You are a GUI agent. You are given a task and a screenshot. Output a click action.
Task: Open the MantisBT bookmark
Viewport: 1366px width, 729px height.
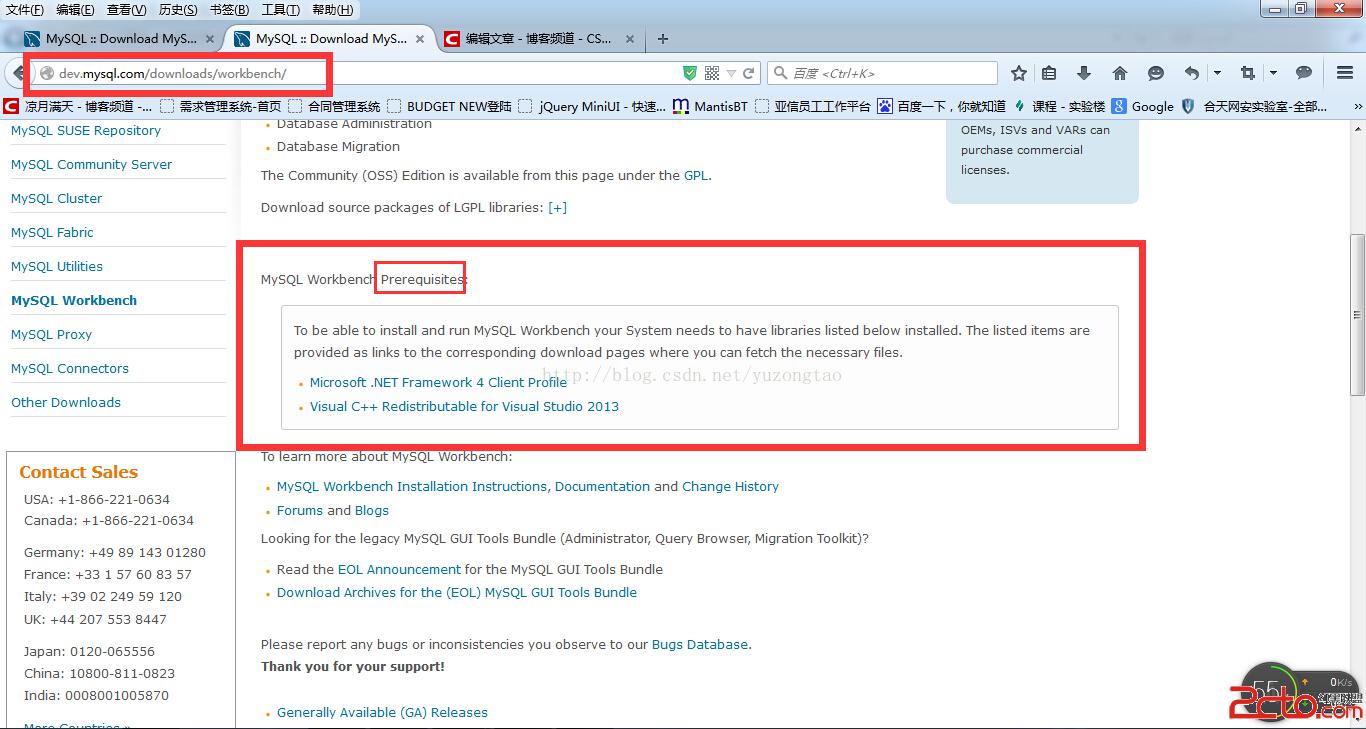[710, 106]
